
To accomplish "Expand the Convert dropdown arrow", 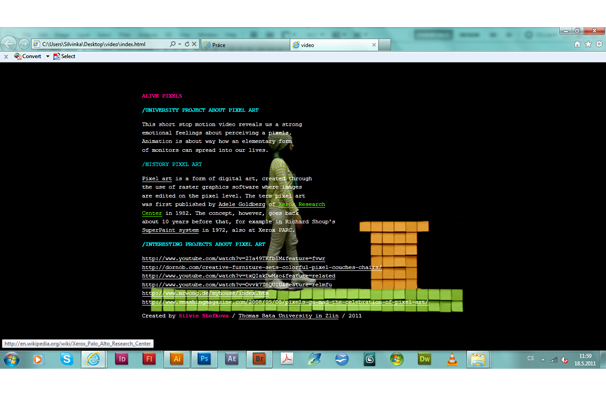I will coord(48,57).
